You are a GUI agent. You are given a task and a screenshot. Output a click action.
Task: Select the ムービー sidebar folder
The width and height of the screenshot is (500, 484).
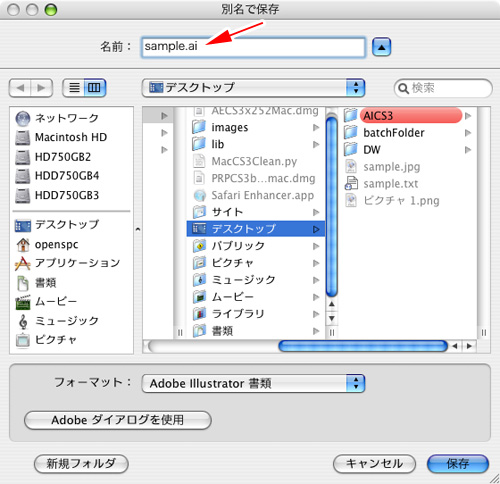click(46, 302)
